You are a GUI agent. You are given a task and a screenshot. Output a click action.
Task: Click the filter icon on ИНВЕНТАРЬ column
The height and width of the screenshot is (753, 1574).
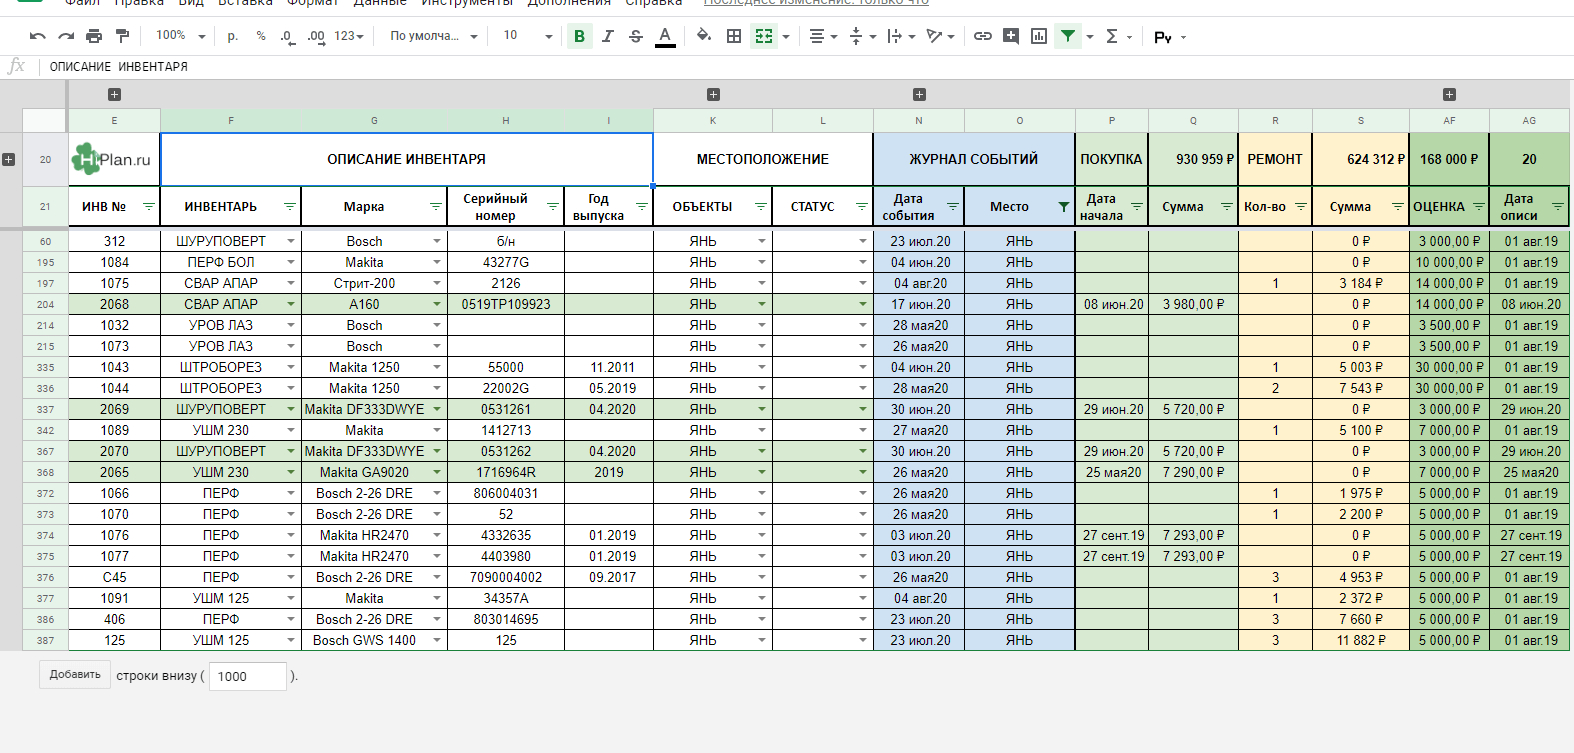tap(290, 207)
